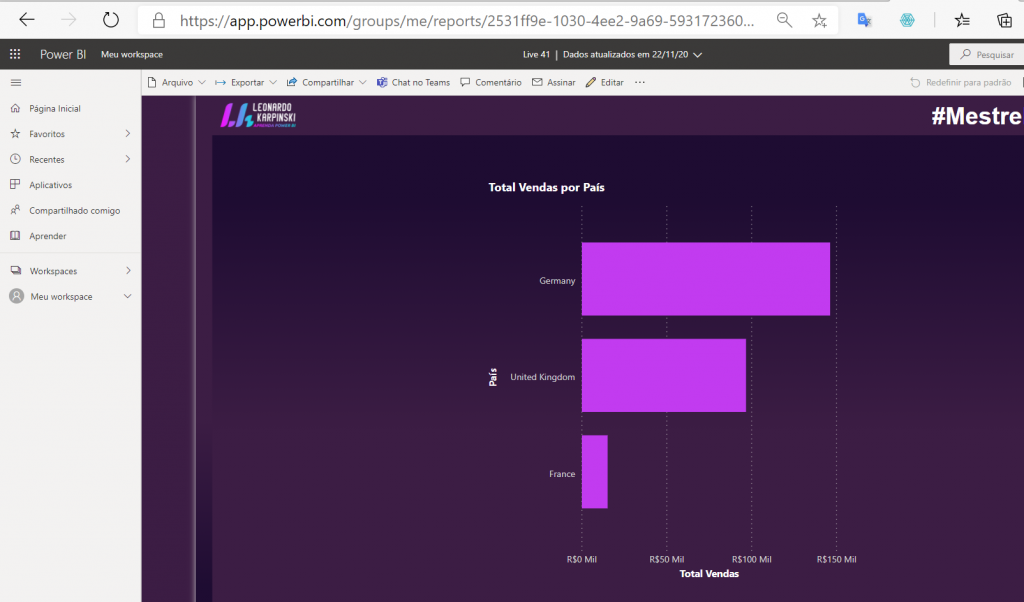The height and width of the screenshot is (602, 1024).
Task: Add a Comentário to the report
Action: [x=491, y=82]
